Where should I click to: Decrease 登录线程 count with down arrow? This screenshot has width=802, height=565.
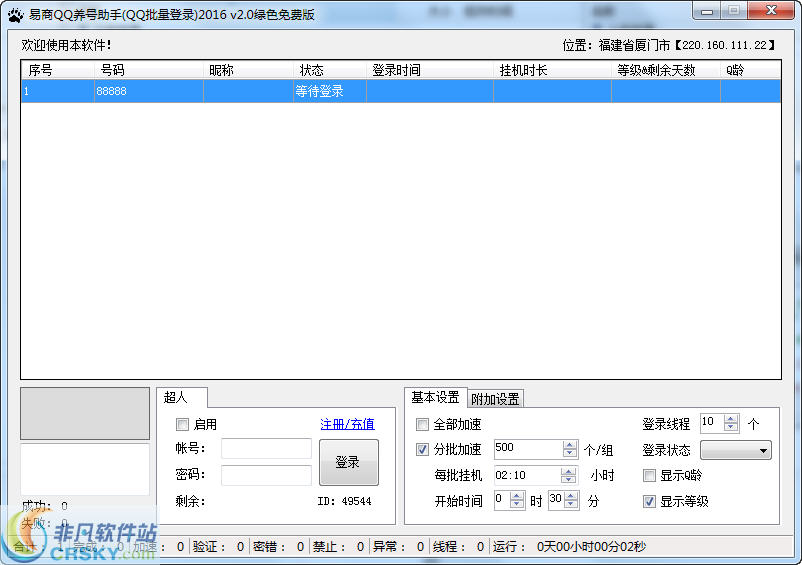coord(731,427)
